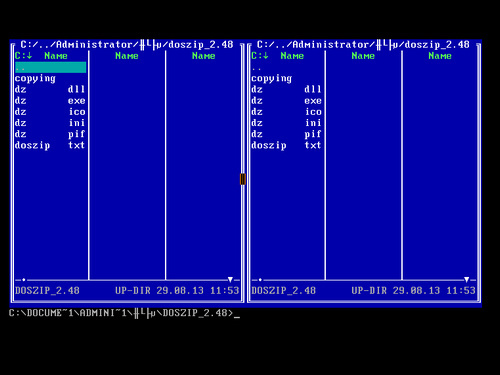Select 'dz exe' file in left panel

[x=50, y=101]
